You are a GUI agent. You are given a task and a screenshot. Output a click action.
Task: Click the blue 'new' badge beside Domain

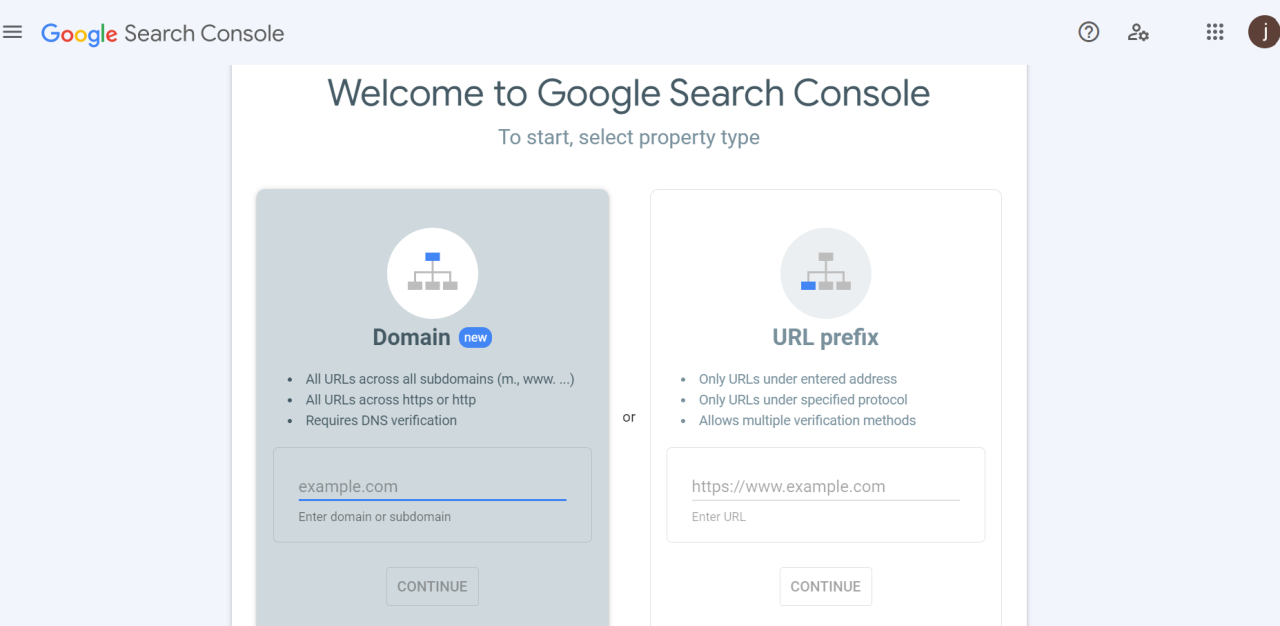pyautogui.click(x=475, y=337)
